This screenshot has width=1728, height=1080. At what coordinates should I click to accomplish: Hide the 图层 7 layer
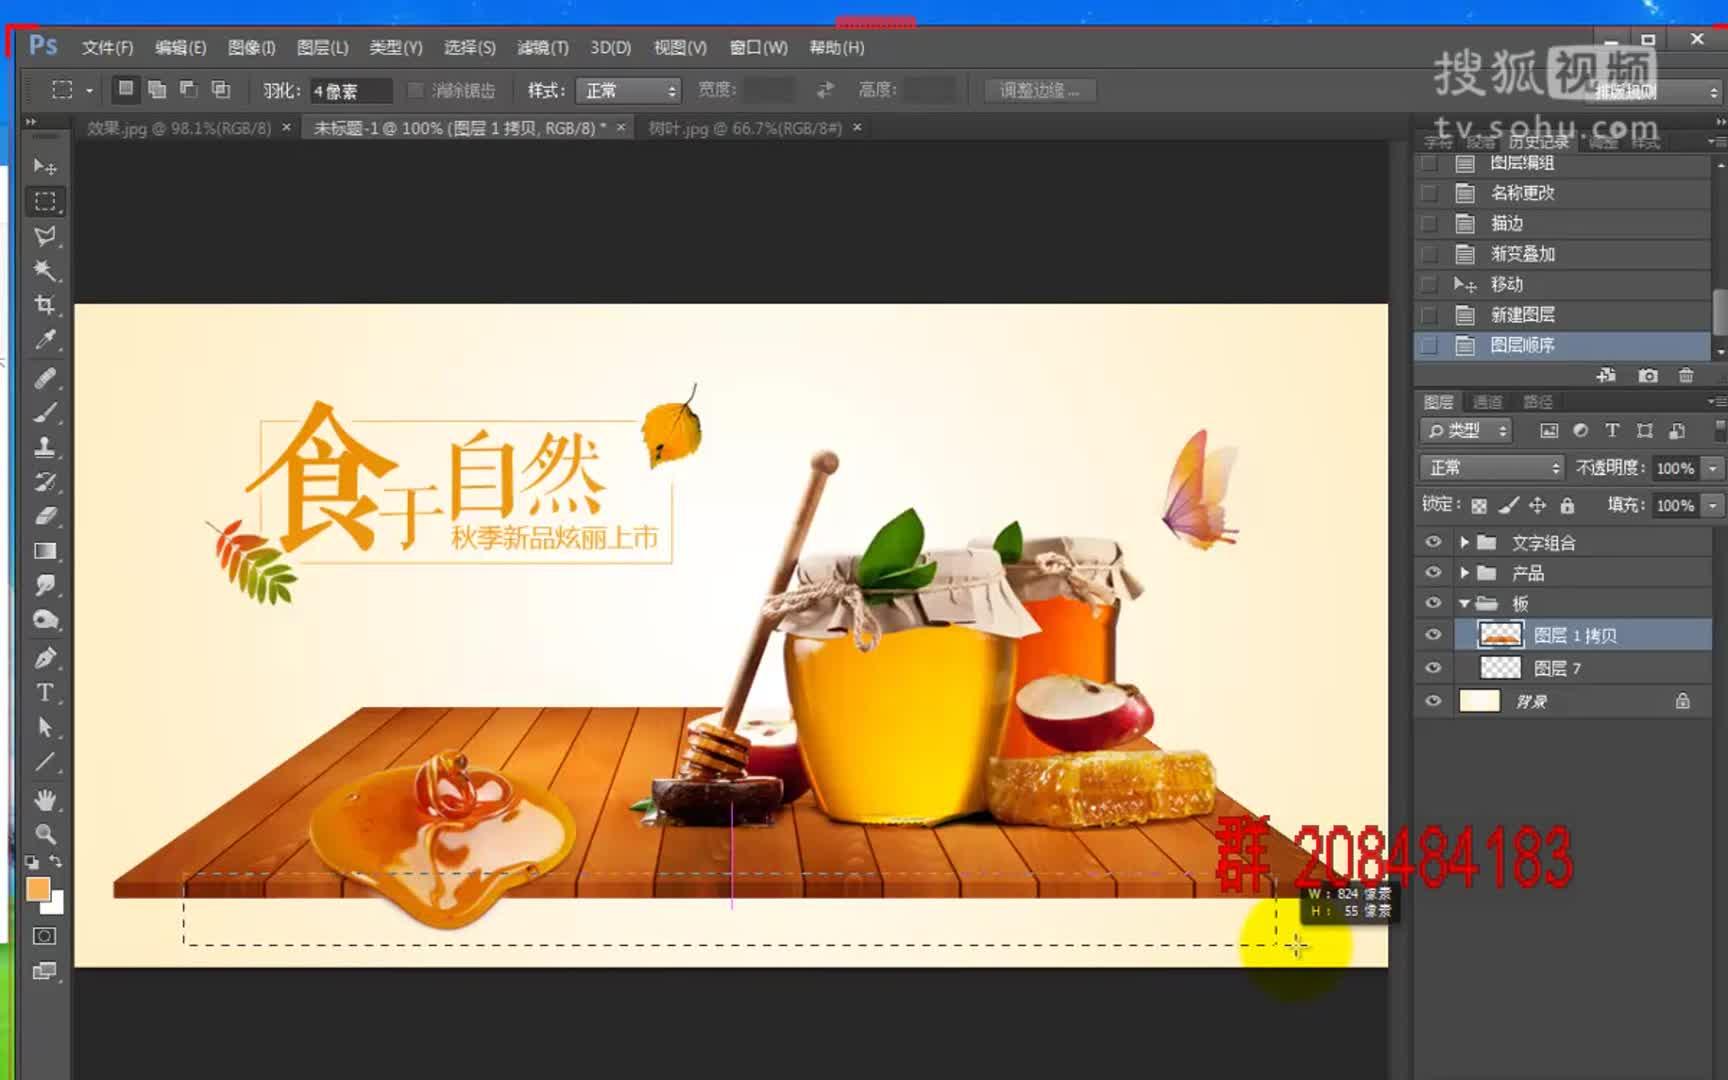[x=1433, y=667]
